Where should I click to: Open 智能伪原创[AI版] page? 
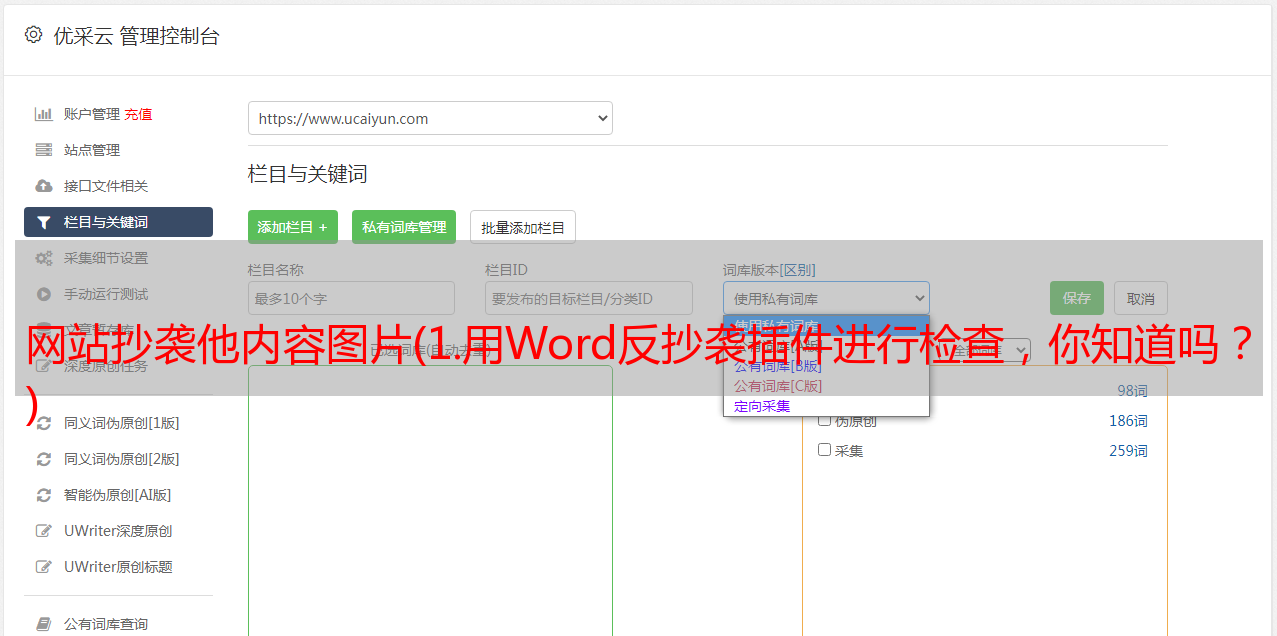point(118,495)
